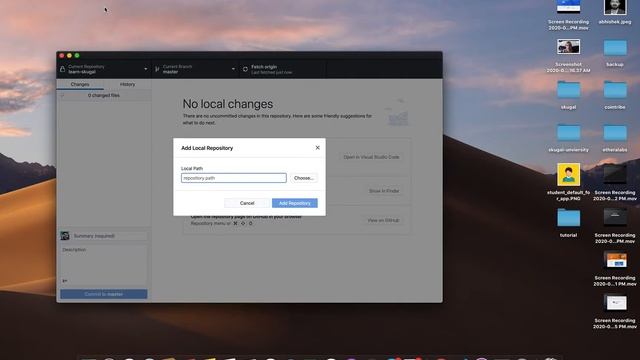Select the skugal-university folder

(x=568, y=138)
